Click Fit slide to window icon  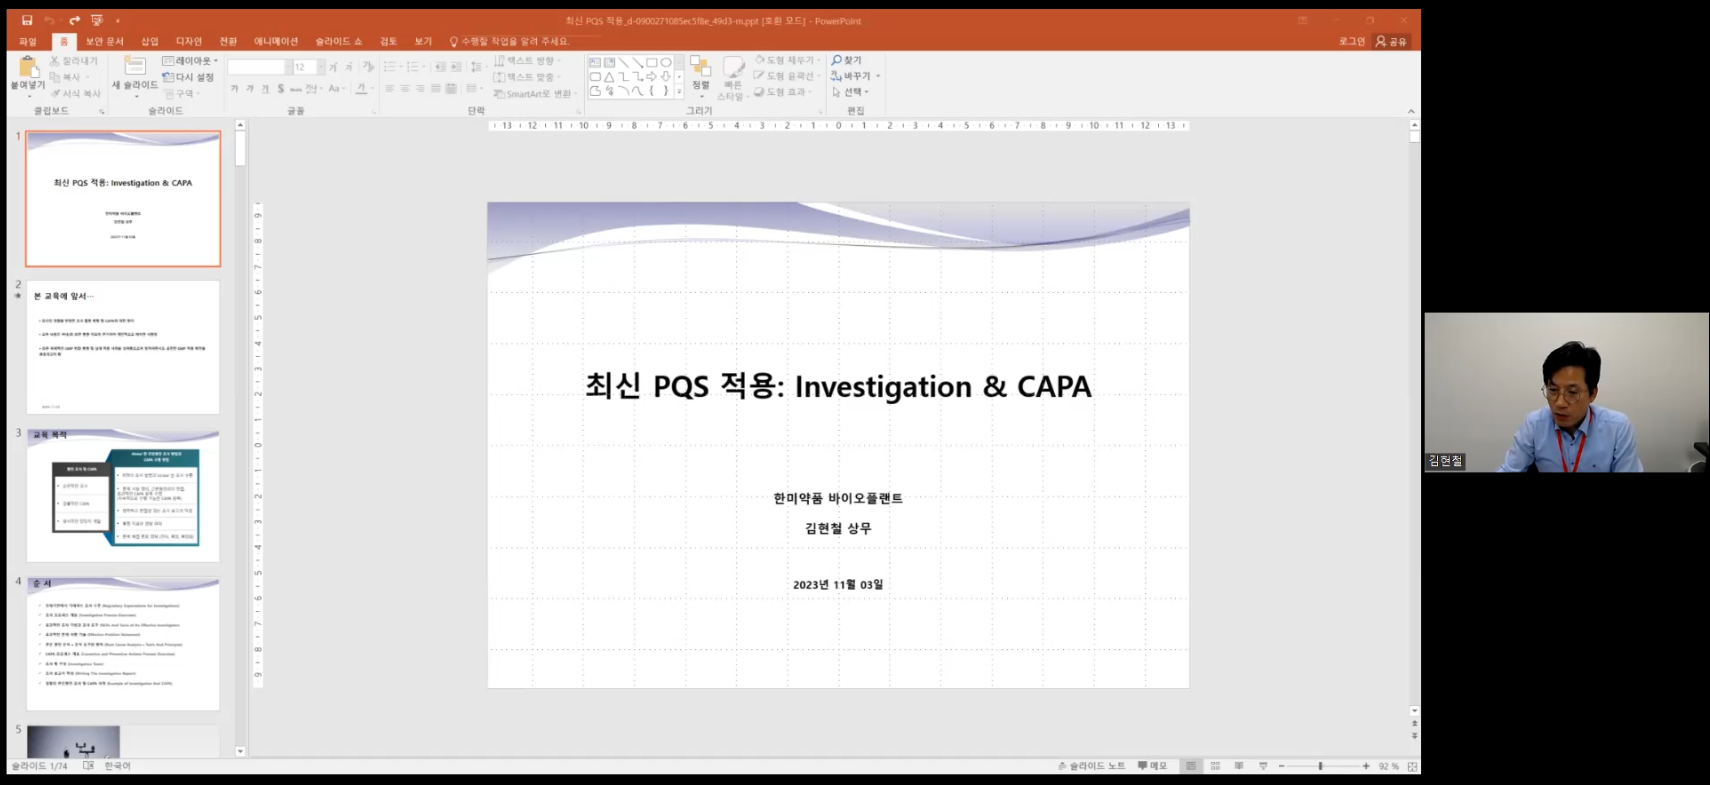pos(1412,766)
